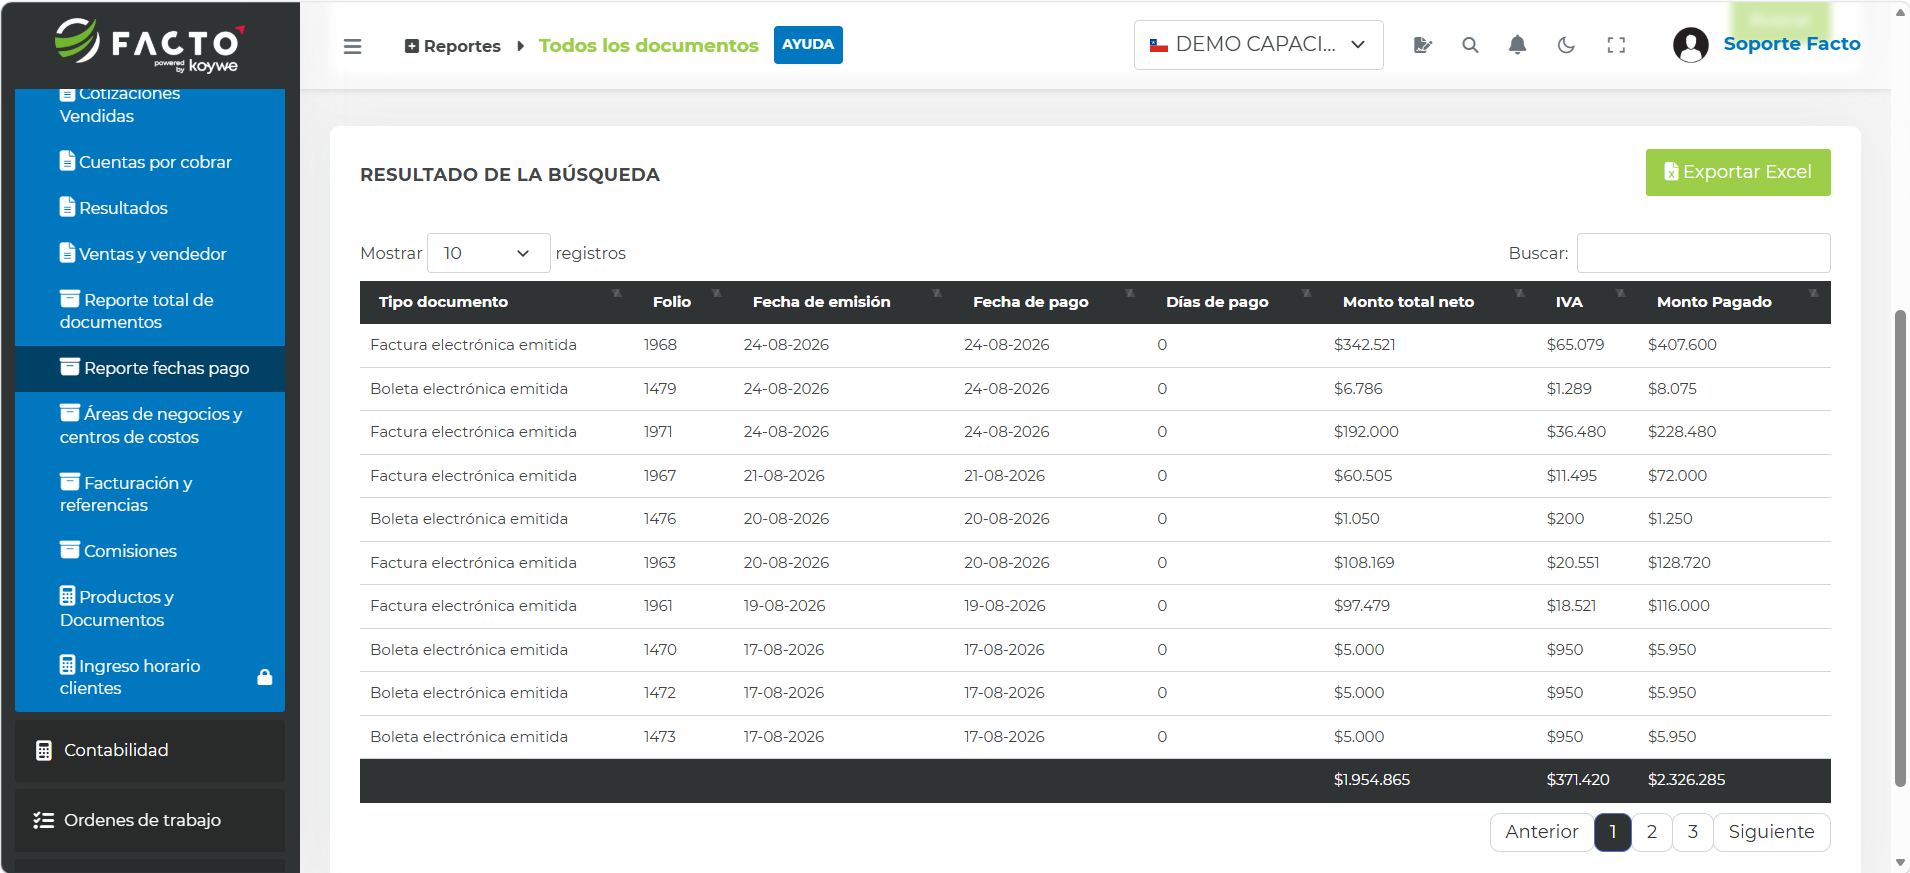Image resolution: width=1910 pixels, height=873 pixels.
Task: Open Áreas de negocios y centros de costos
Action: pos(150,425)
